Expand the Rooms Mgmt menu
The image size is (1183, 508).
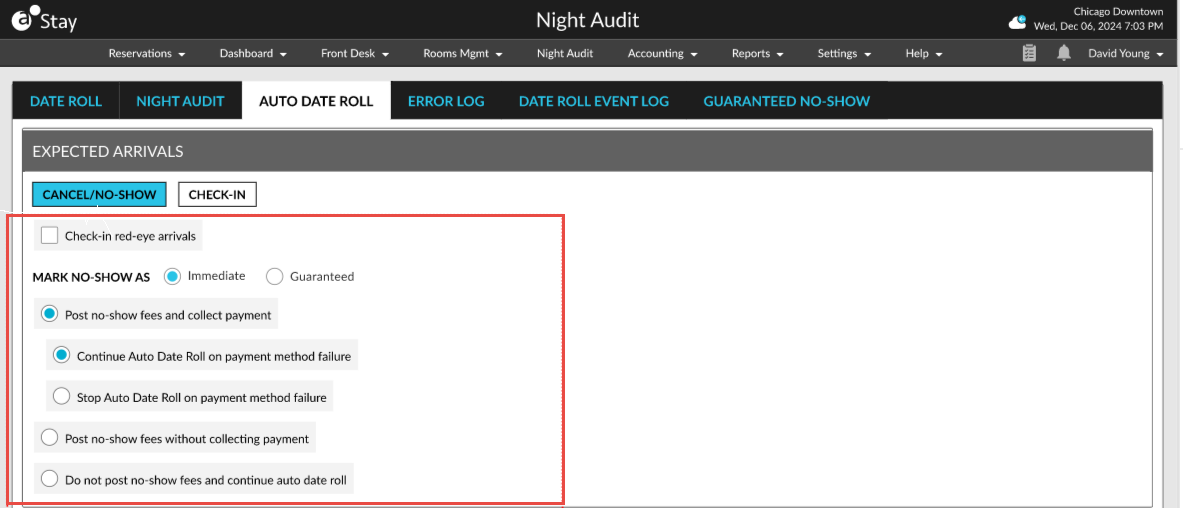462,54
